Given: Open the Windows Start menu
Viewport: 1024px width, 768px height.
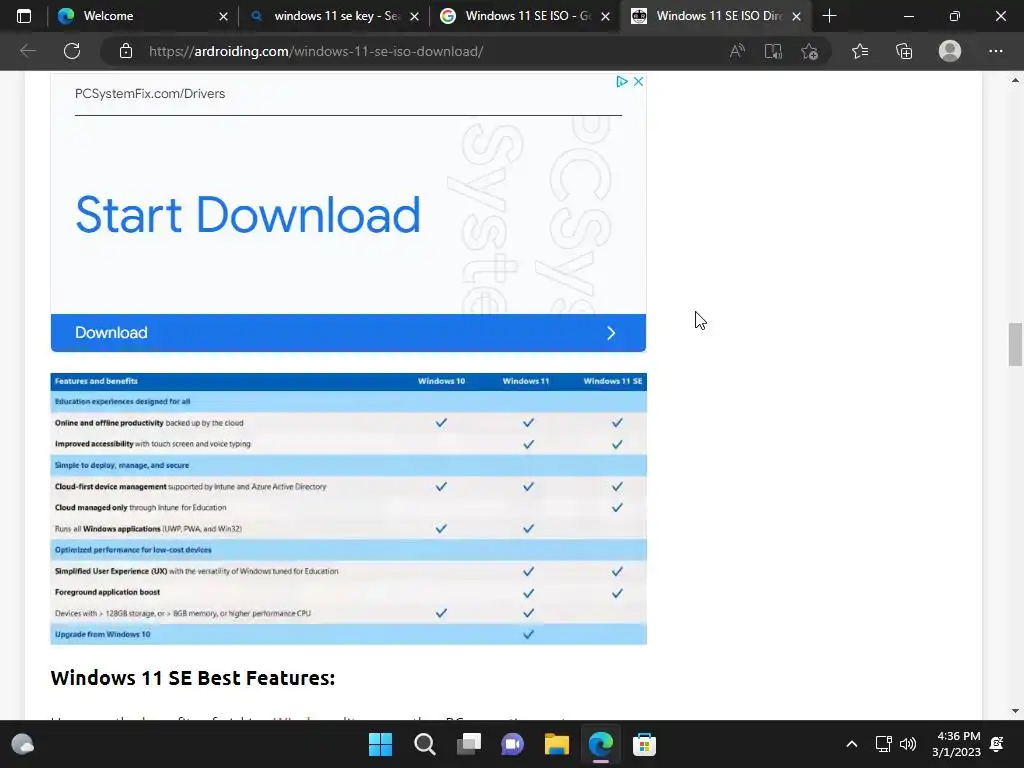Looking at the screenshot, I should [380, 744].
